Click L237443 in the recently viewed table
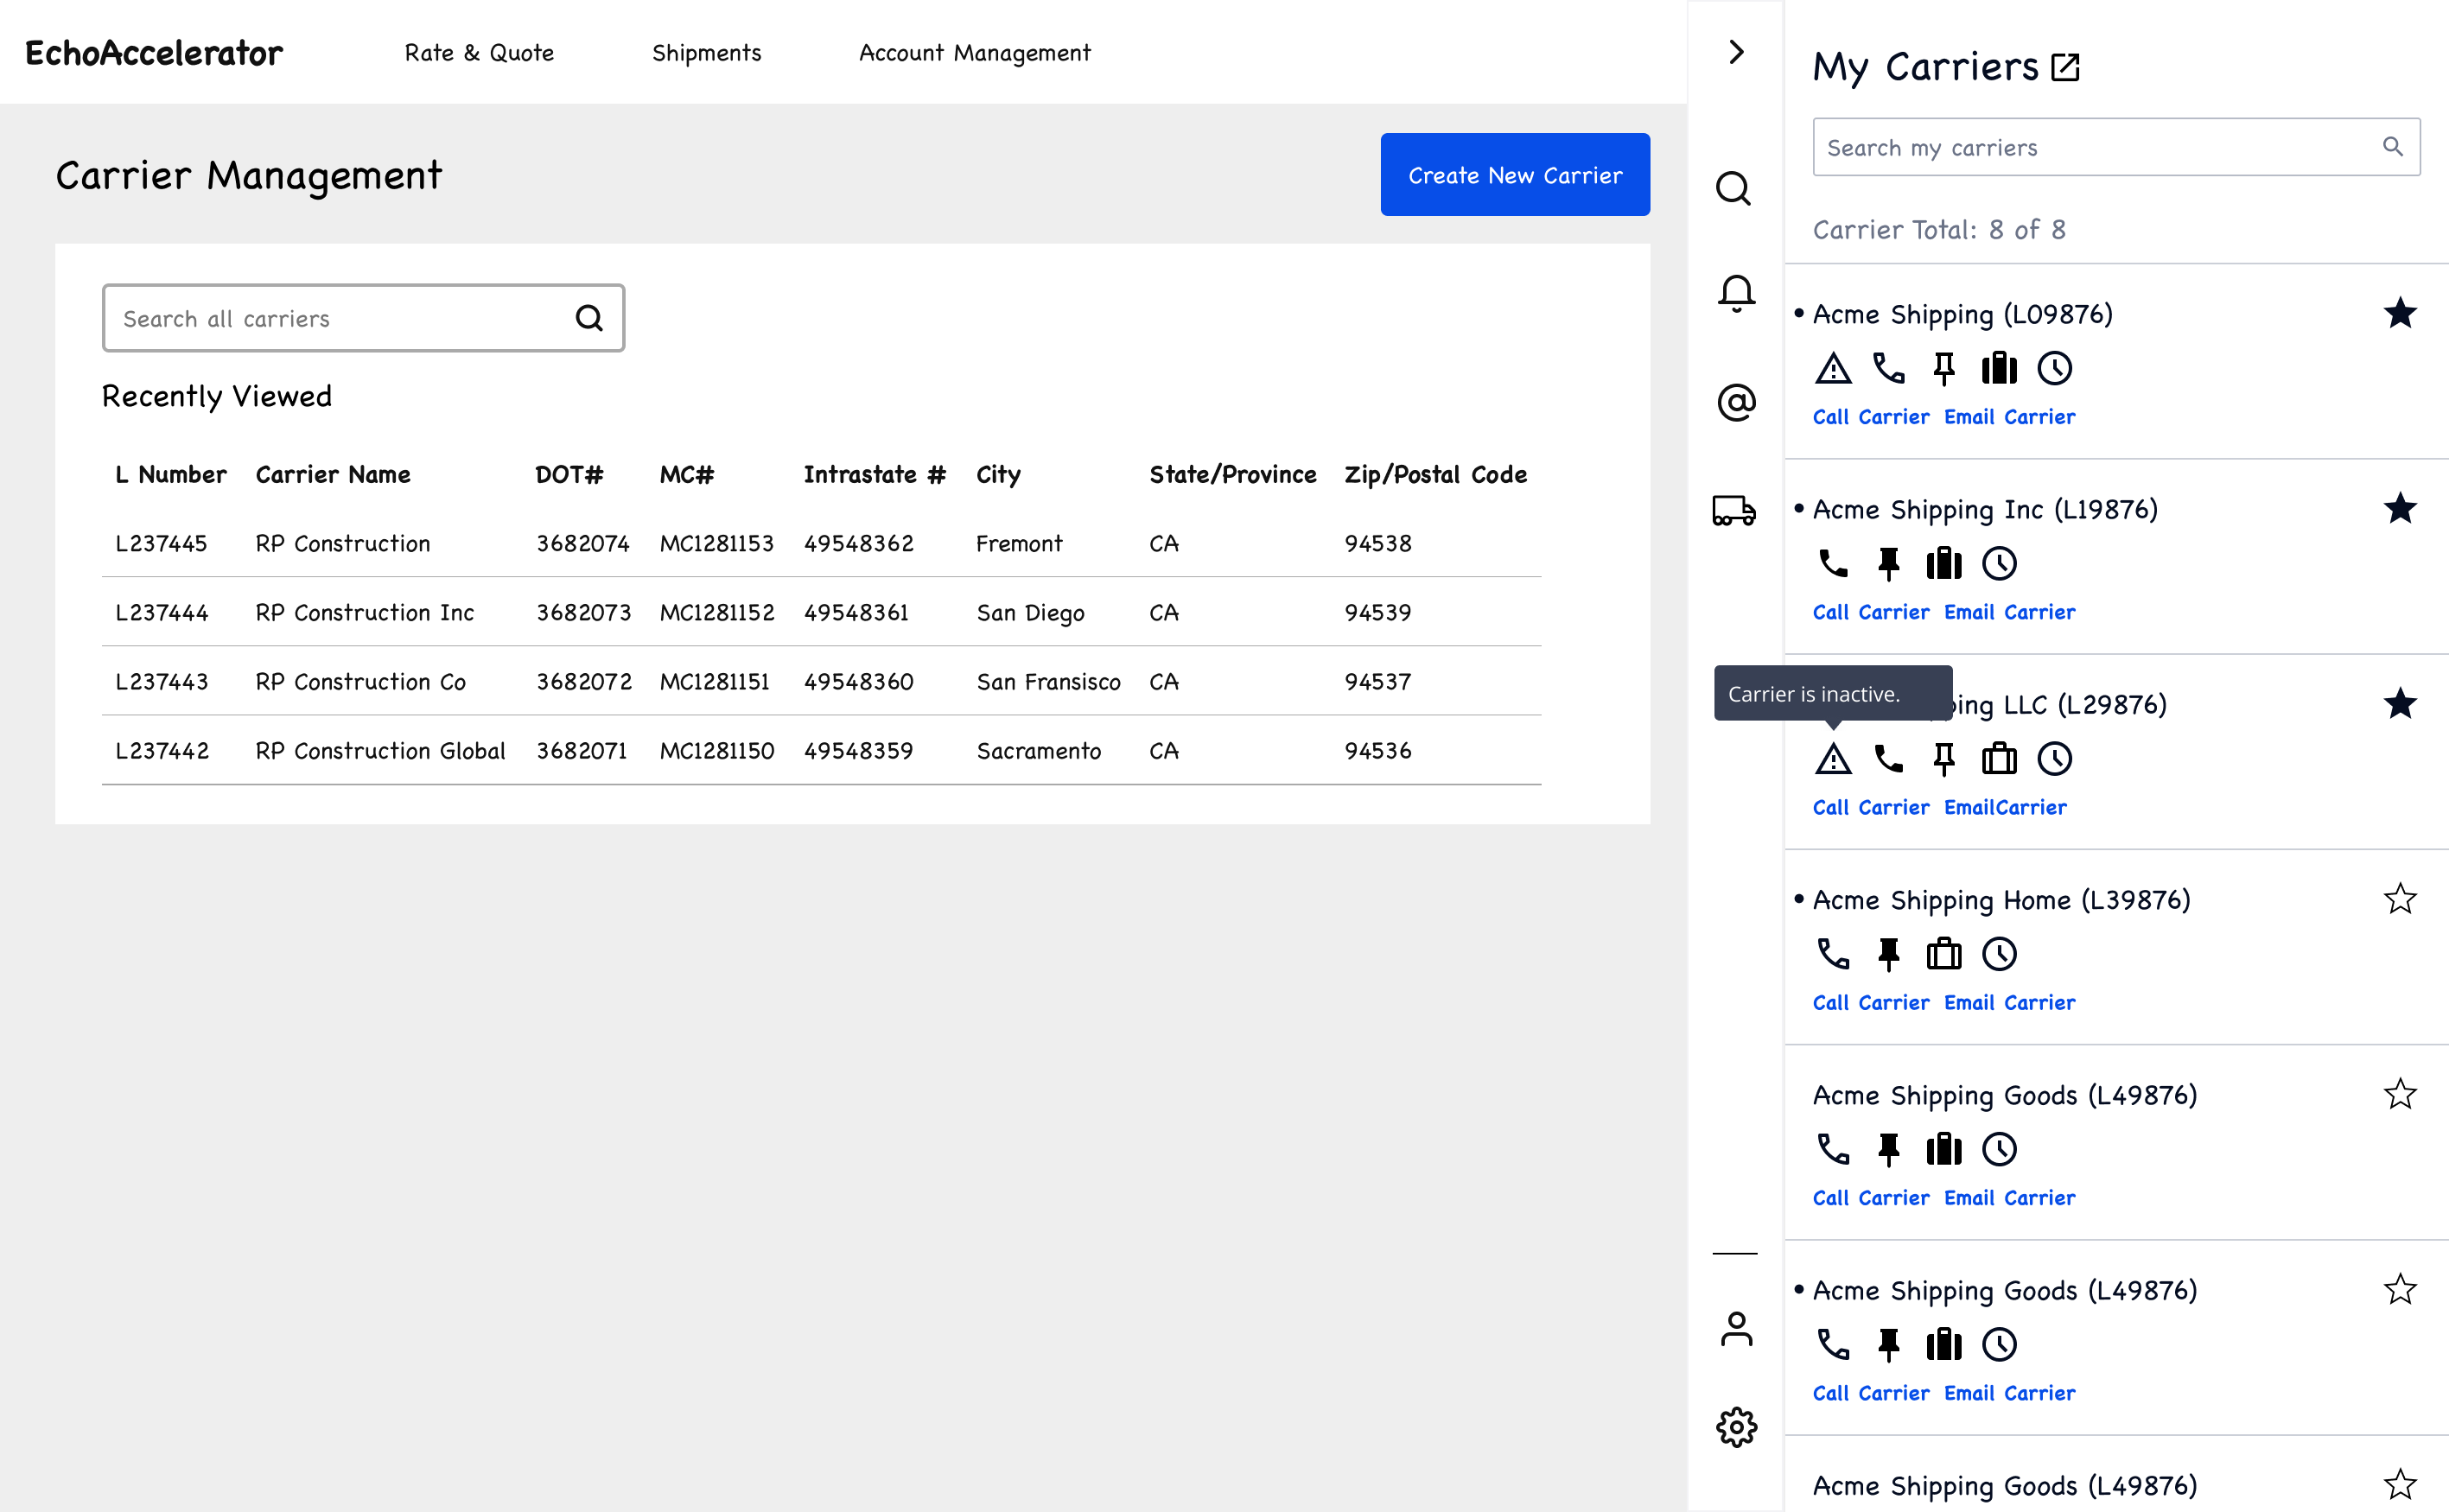 click(x=162, y=682)
